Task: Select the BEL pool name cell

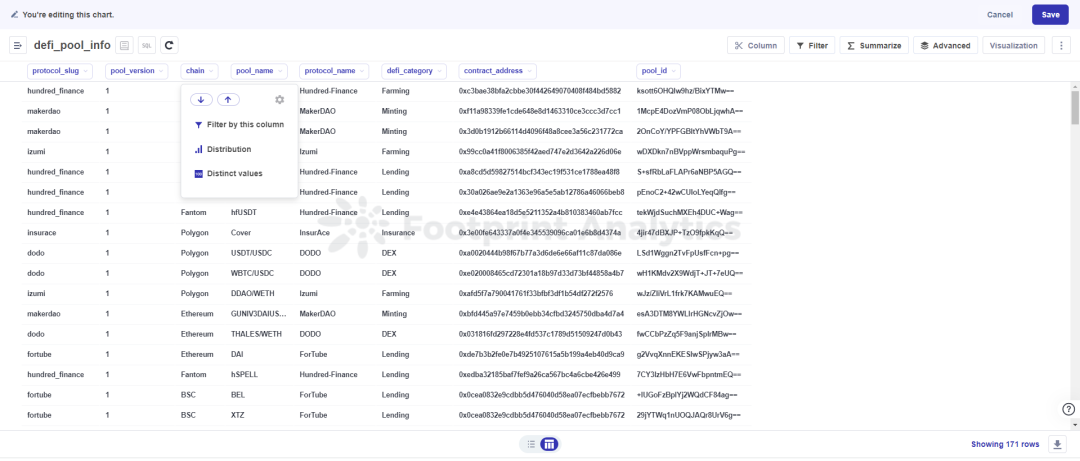Action: coord(237,395)
